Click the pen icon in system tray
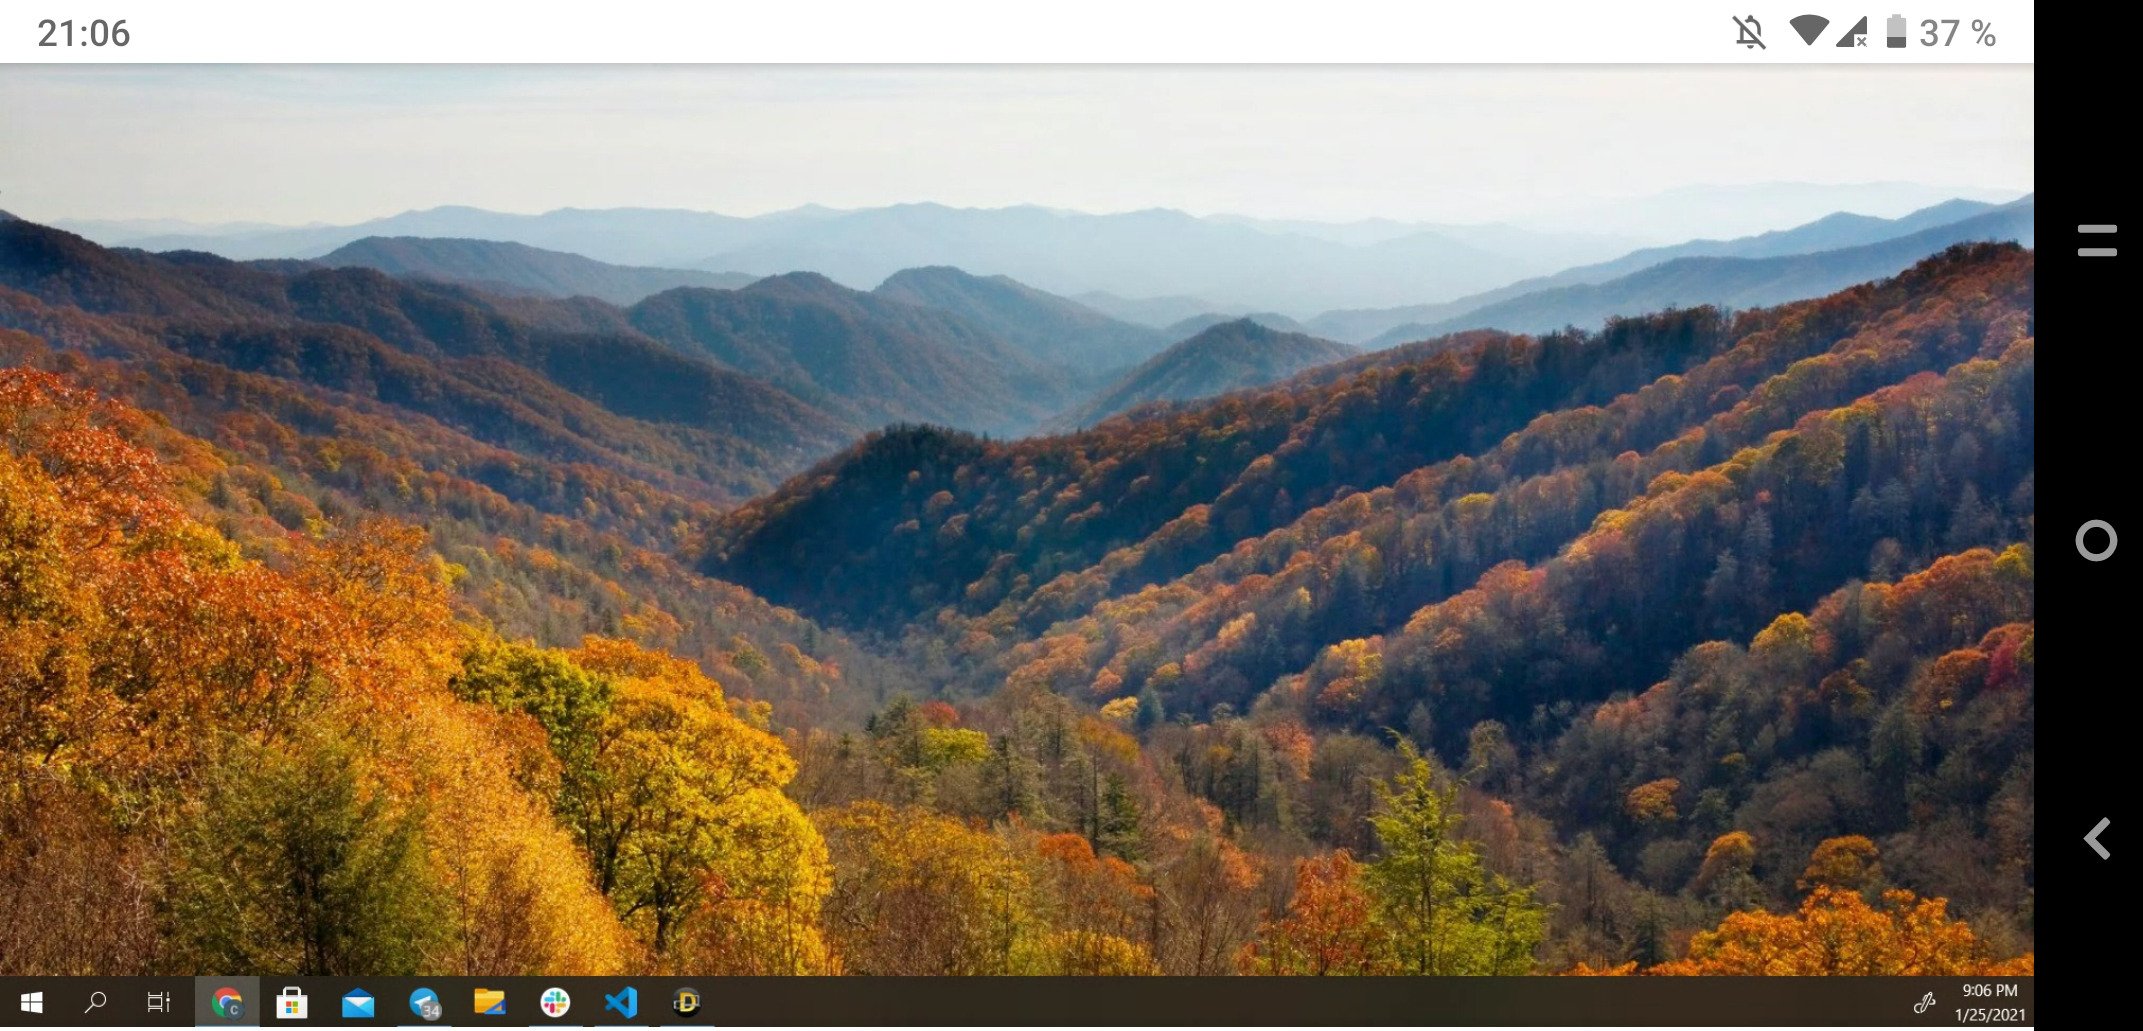This screenshot has height=1031, width=2143. click(x=1924, y=1003)
